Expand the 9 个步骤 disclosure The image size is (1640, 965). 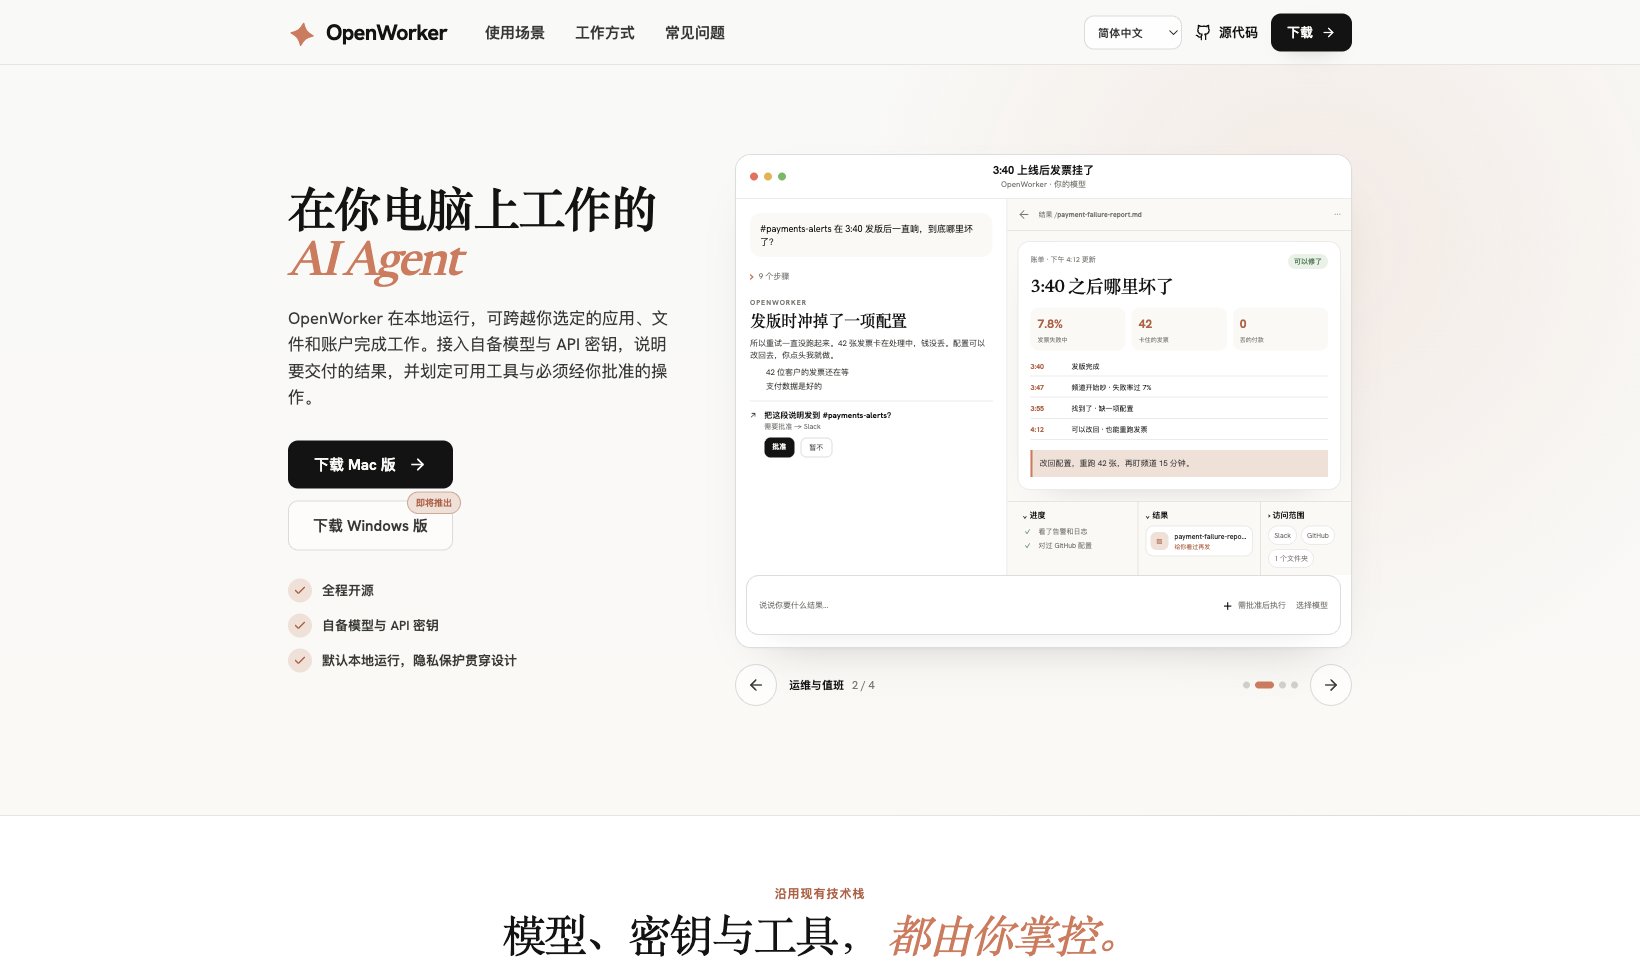[770, 276]
